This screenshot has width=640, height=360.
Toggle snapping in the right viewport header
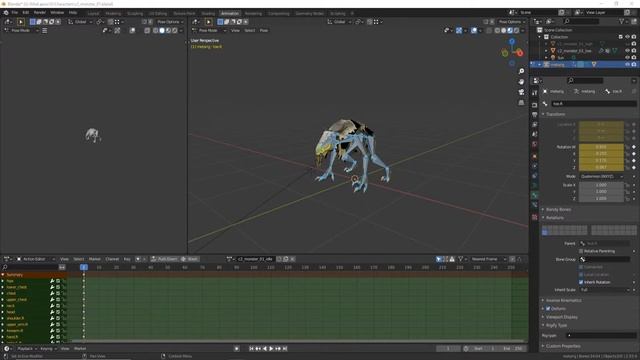click(370, 22)
